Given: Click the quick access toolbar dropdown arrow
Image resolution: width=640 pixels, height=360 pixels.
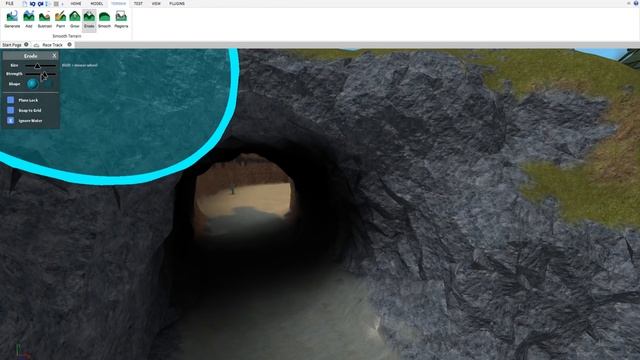Looking at the screenshot, I should point(62,4).
